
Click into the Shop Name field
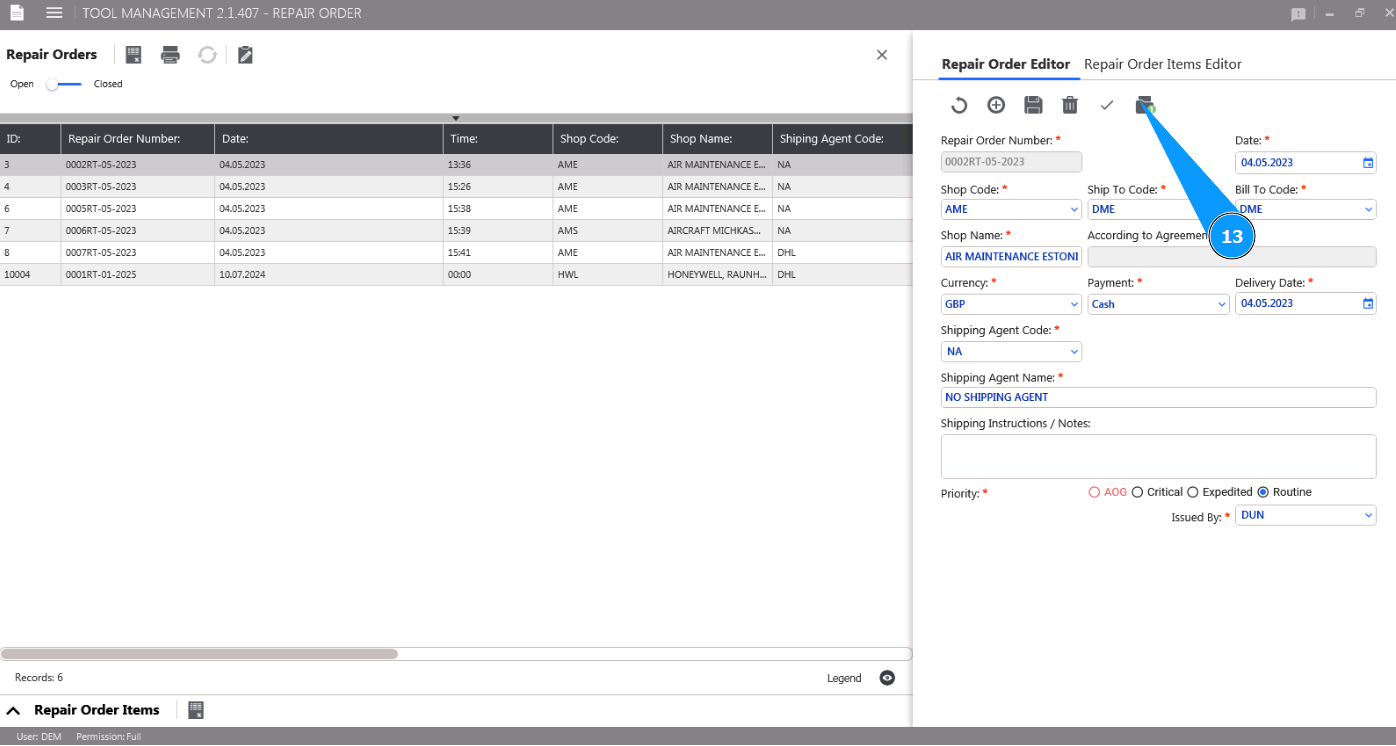pos(1011,257)
